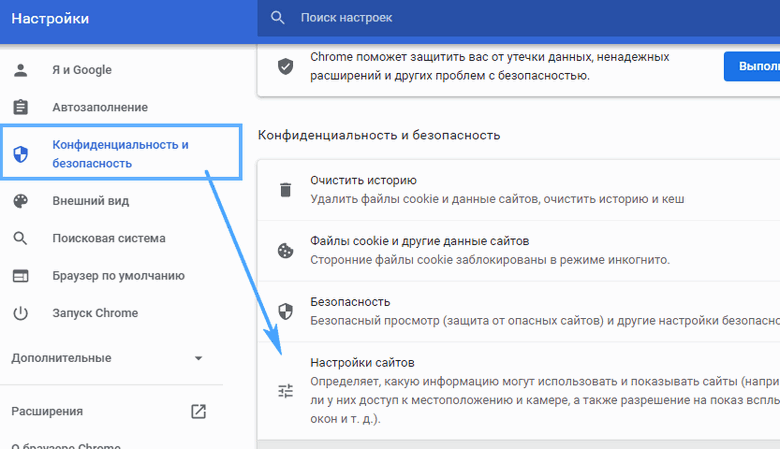Click the browser window icon for Браузер по умолчанию
Screen dimensions: 780x449
[20, 275]
